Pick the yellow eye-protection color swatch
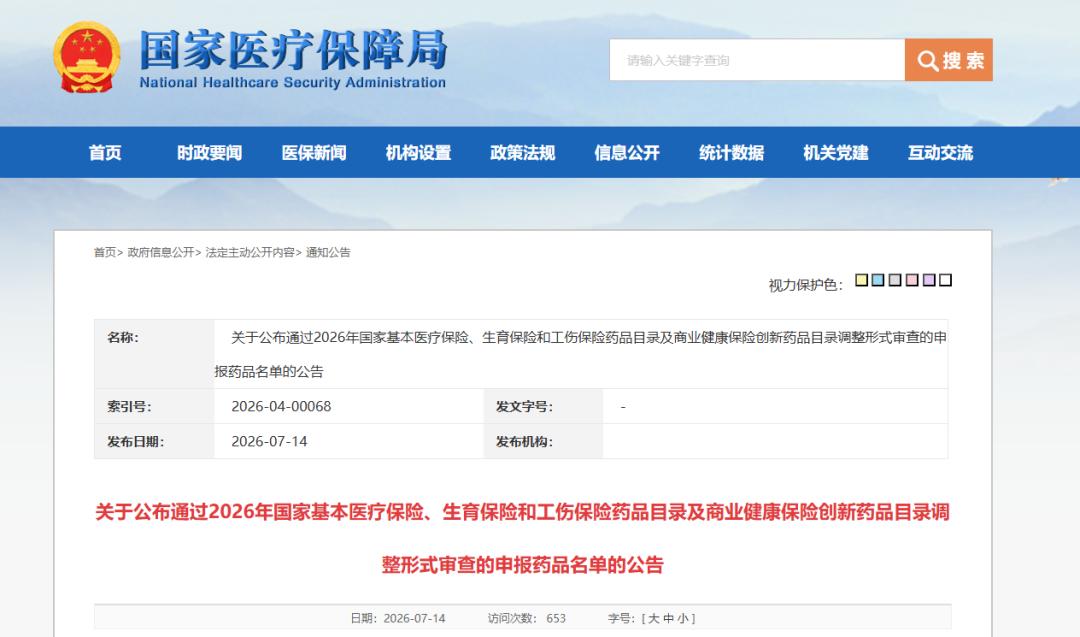 pos(861,280)
